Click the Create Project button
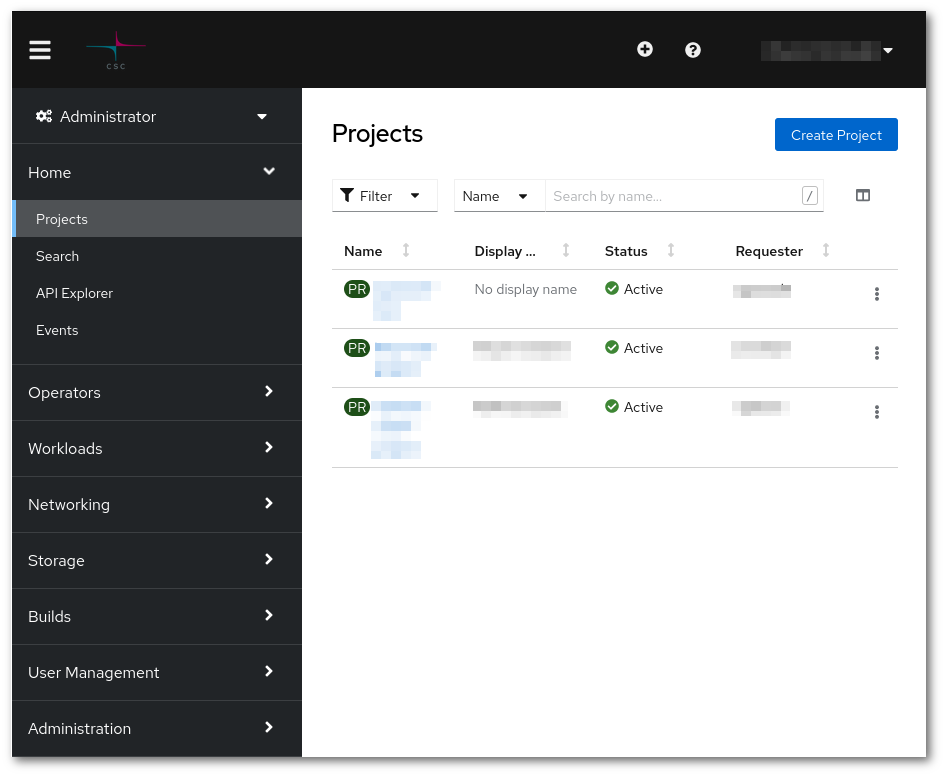 coord(836,135)
